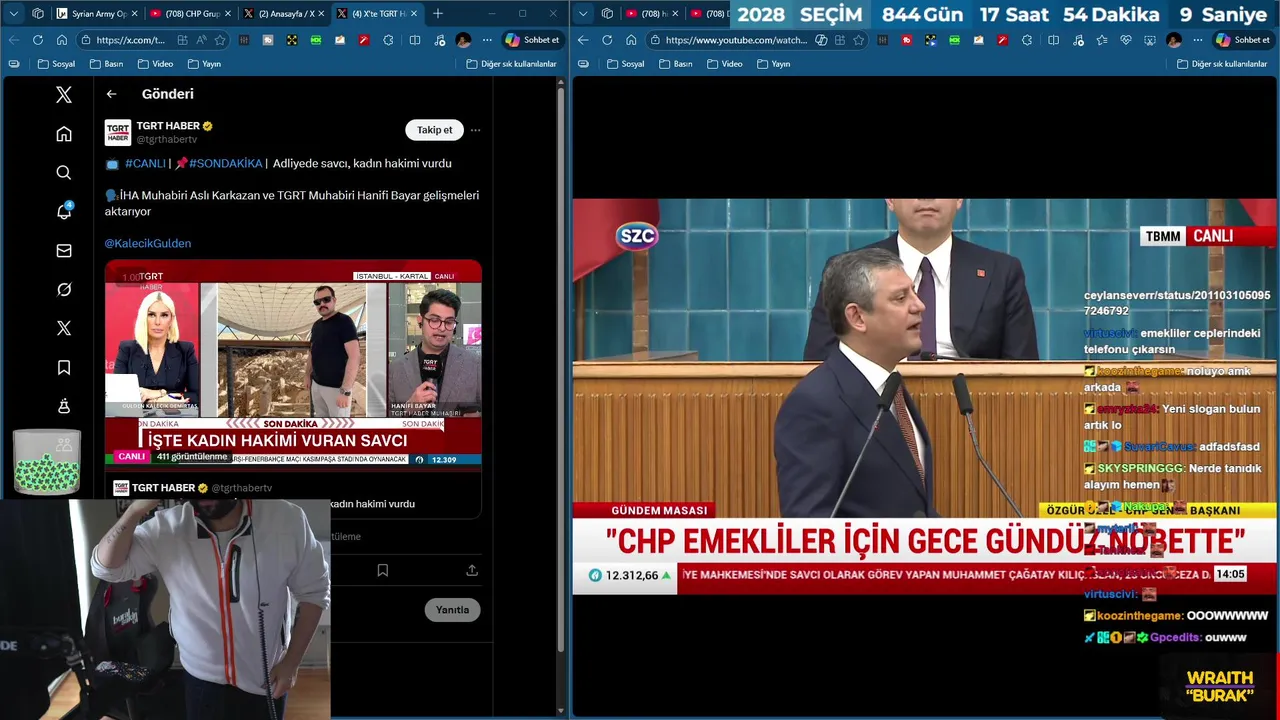Click green HDX extension icon in left browser
Image resolution: width=1280 pixels, height=720 pixels.
coord(316,40)
